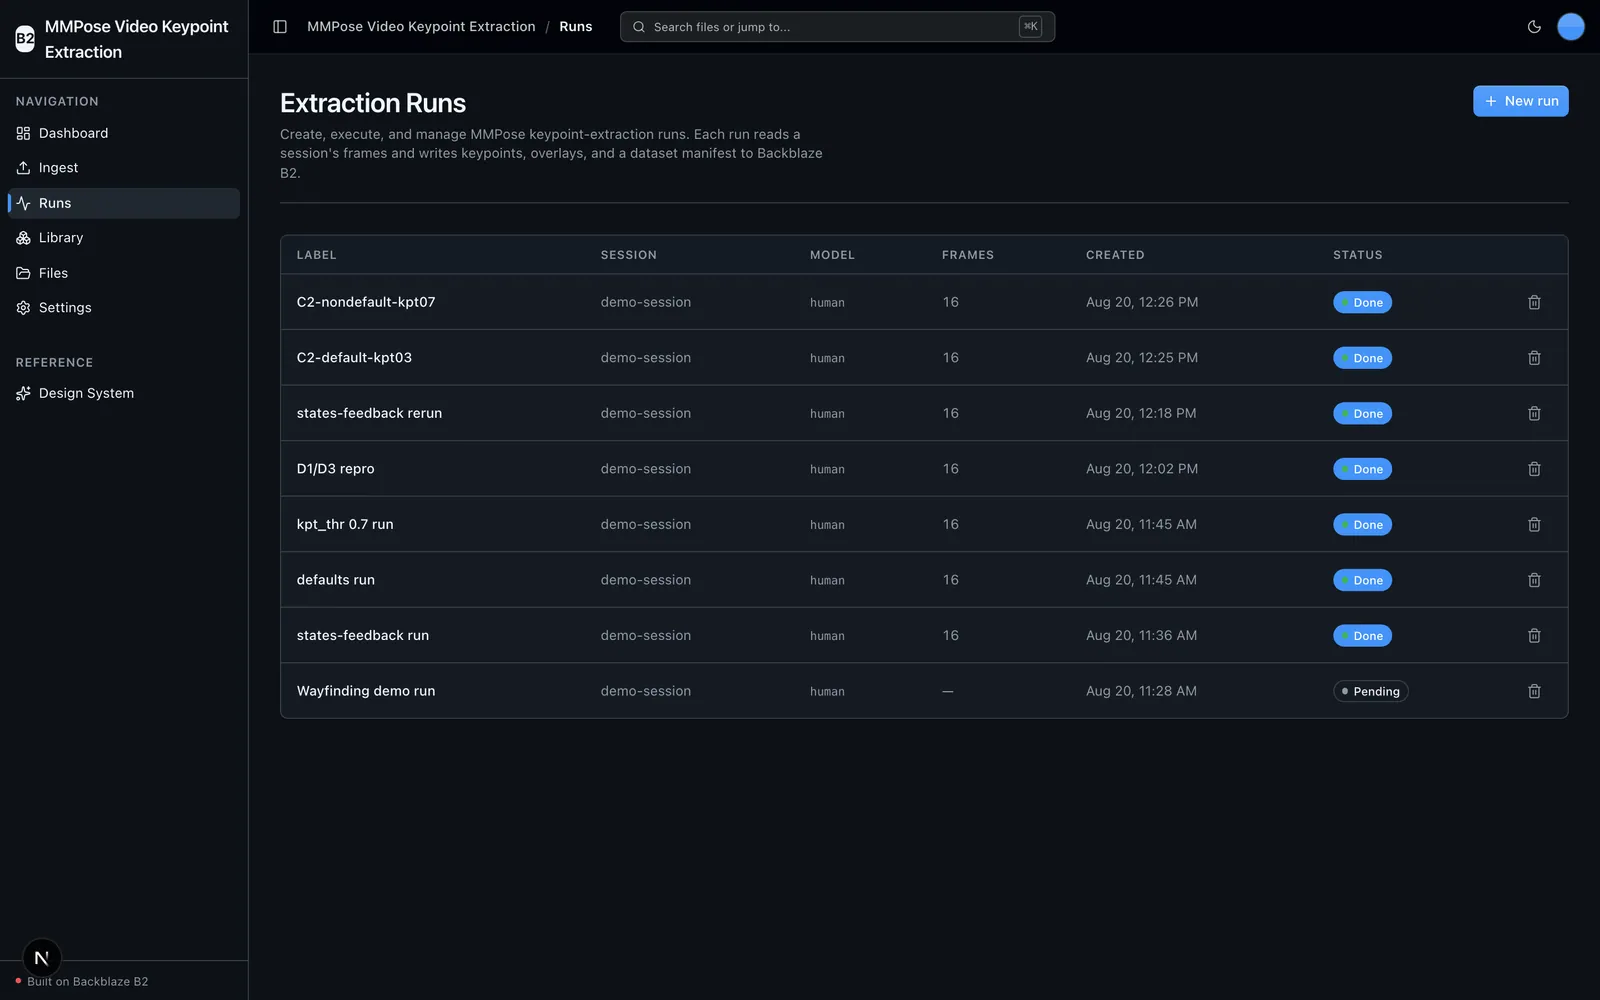Click the LABEL column header
Screen dimensions: 1600x1000
pyautogui.click(x=316, y=255)
